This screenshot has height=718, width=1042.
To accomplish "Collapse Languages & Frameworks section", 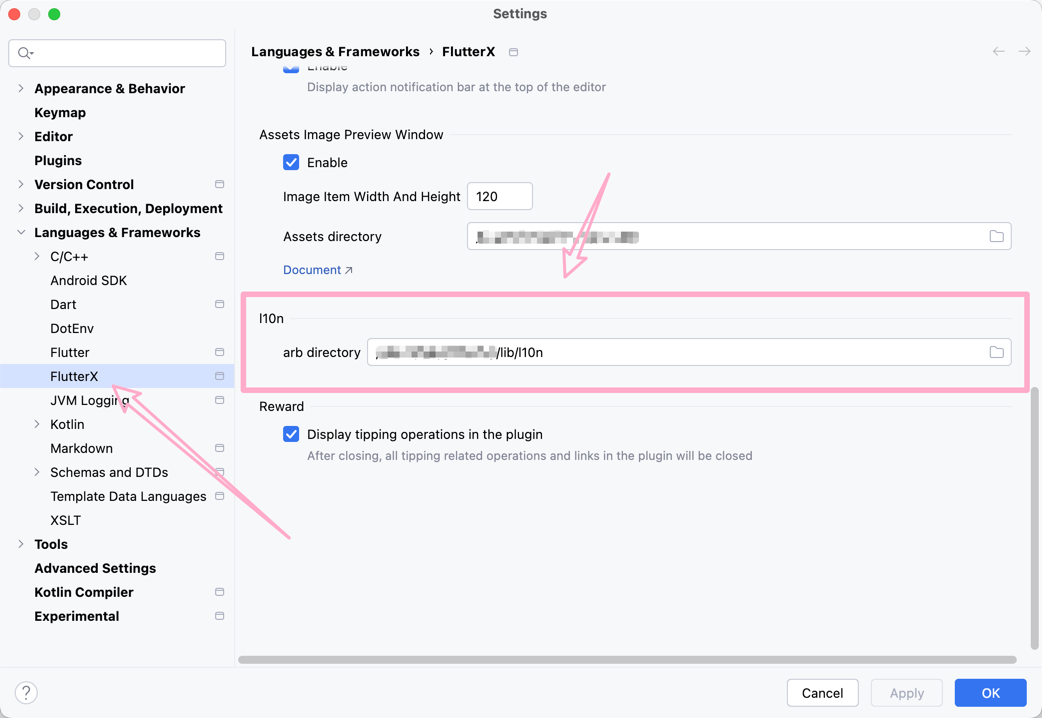I will click(x=21, y=232).
